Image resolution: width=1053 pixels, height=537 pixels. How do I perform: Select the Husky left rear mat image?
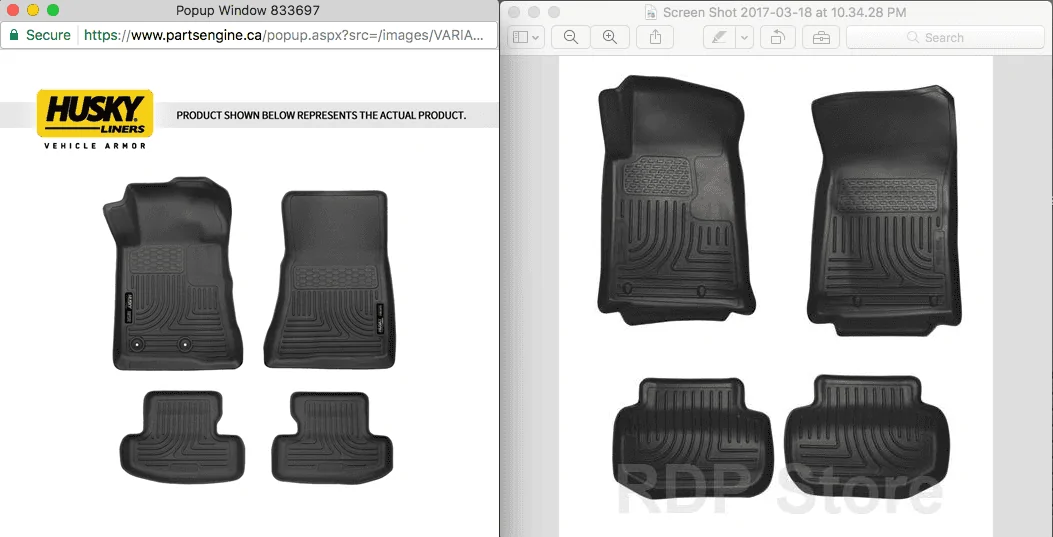tap(182, 437)
